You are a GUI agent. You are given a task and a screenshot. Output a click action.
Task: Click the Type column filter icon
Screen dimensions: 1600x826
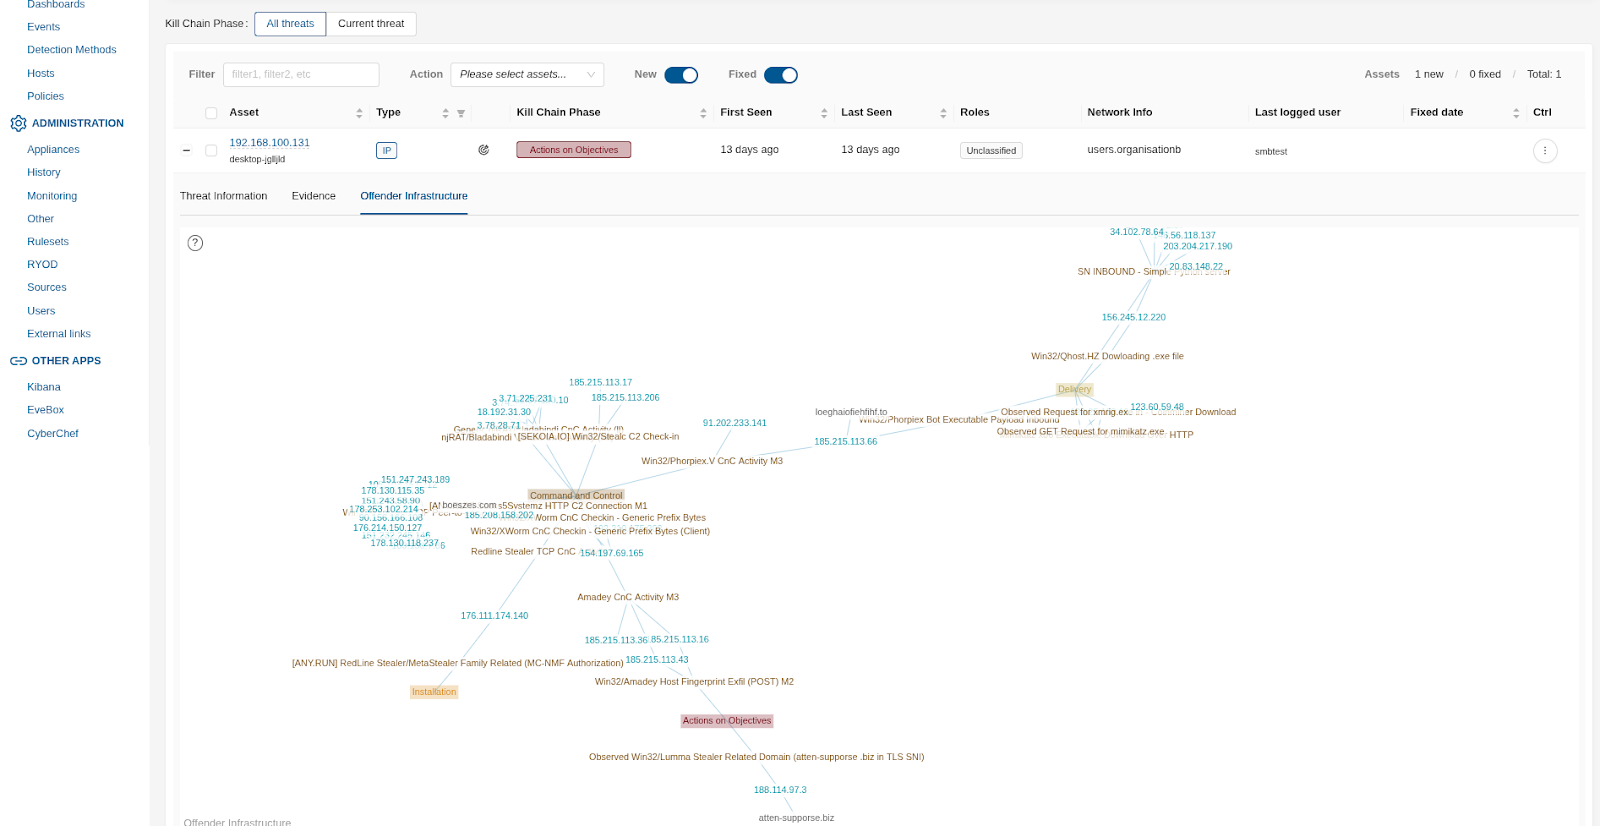click(x=461, y=114)
